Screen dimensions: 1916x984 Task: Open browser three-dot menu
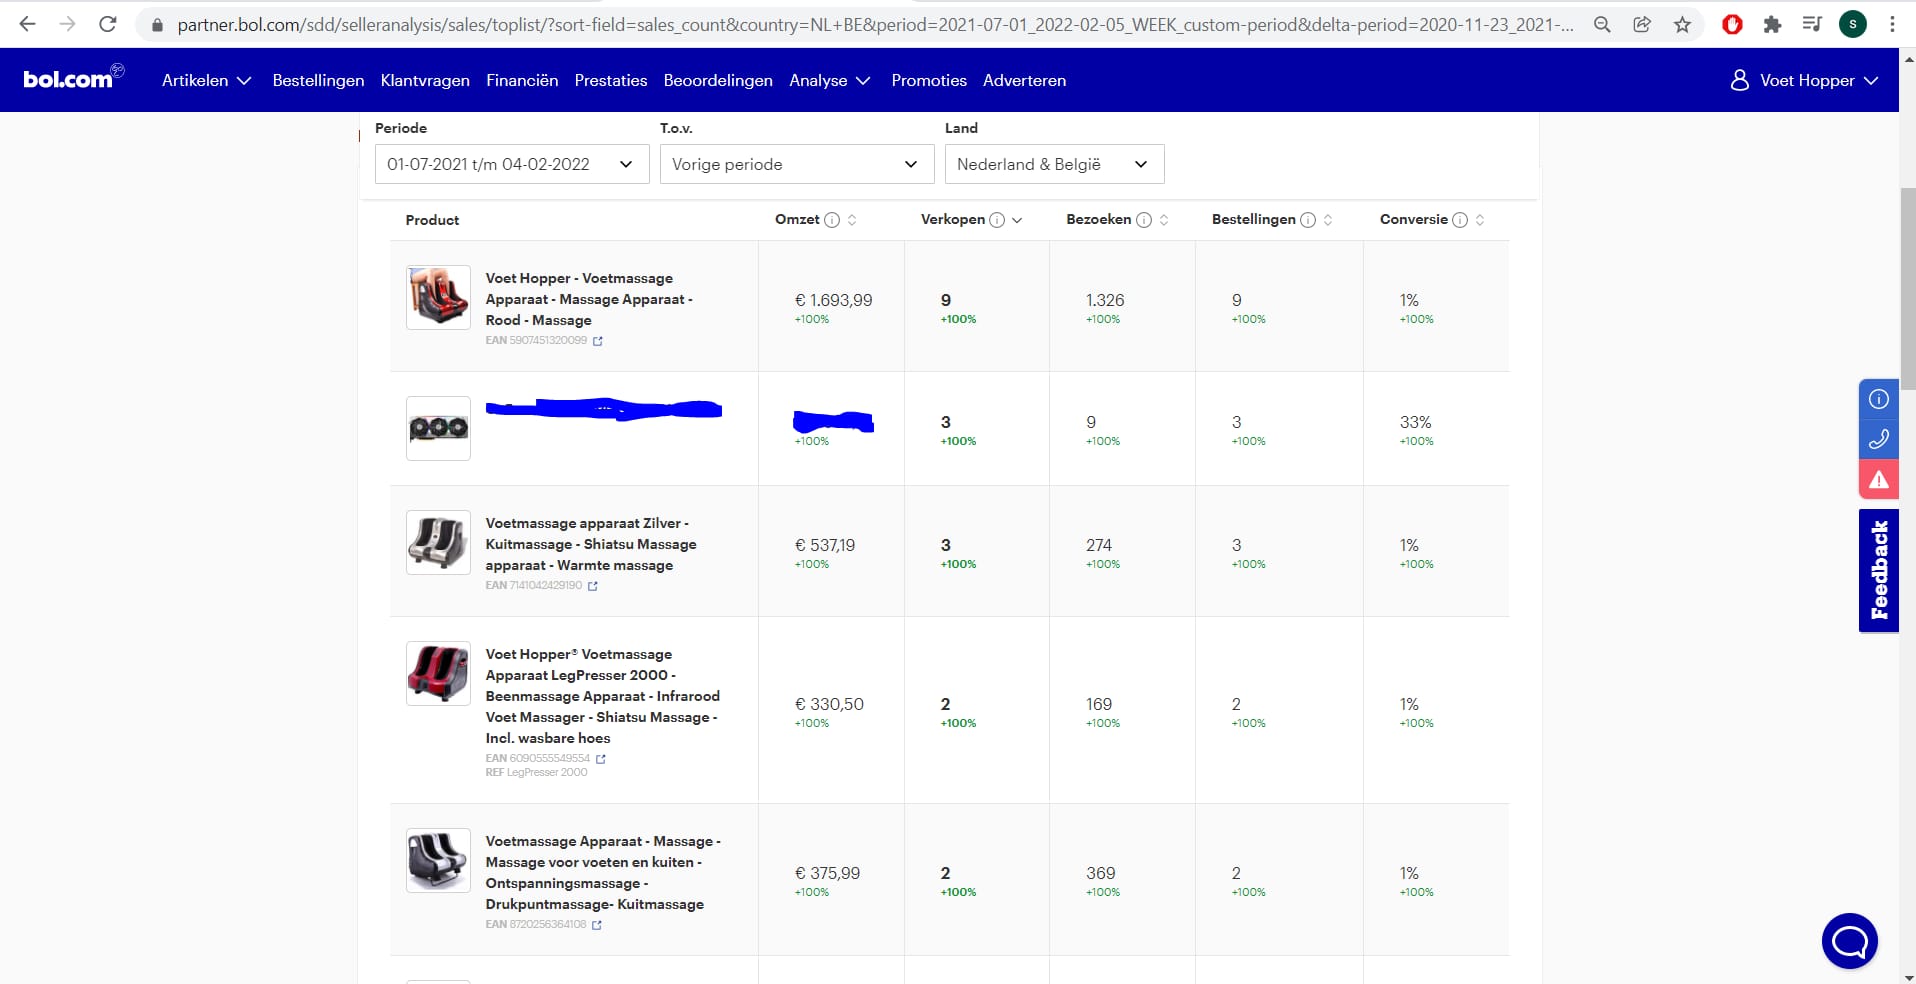[1892, 25]
